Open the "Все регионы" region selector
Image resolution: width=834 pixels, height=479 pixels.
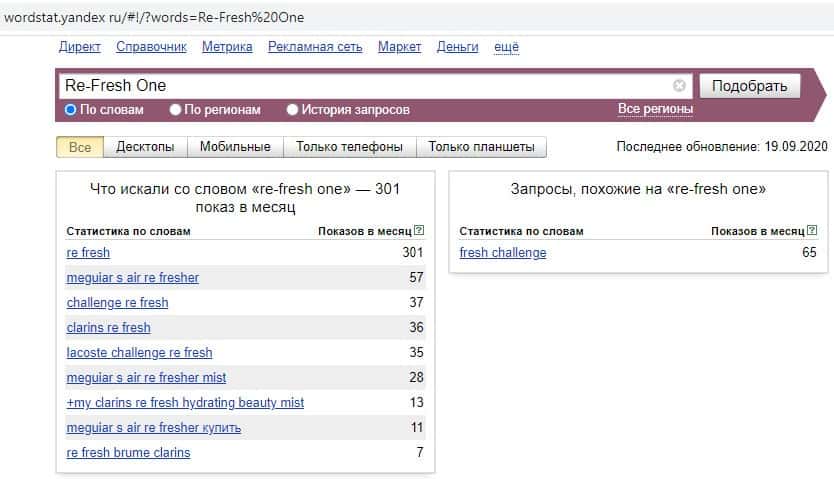pos(655,109)
